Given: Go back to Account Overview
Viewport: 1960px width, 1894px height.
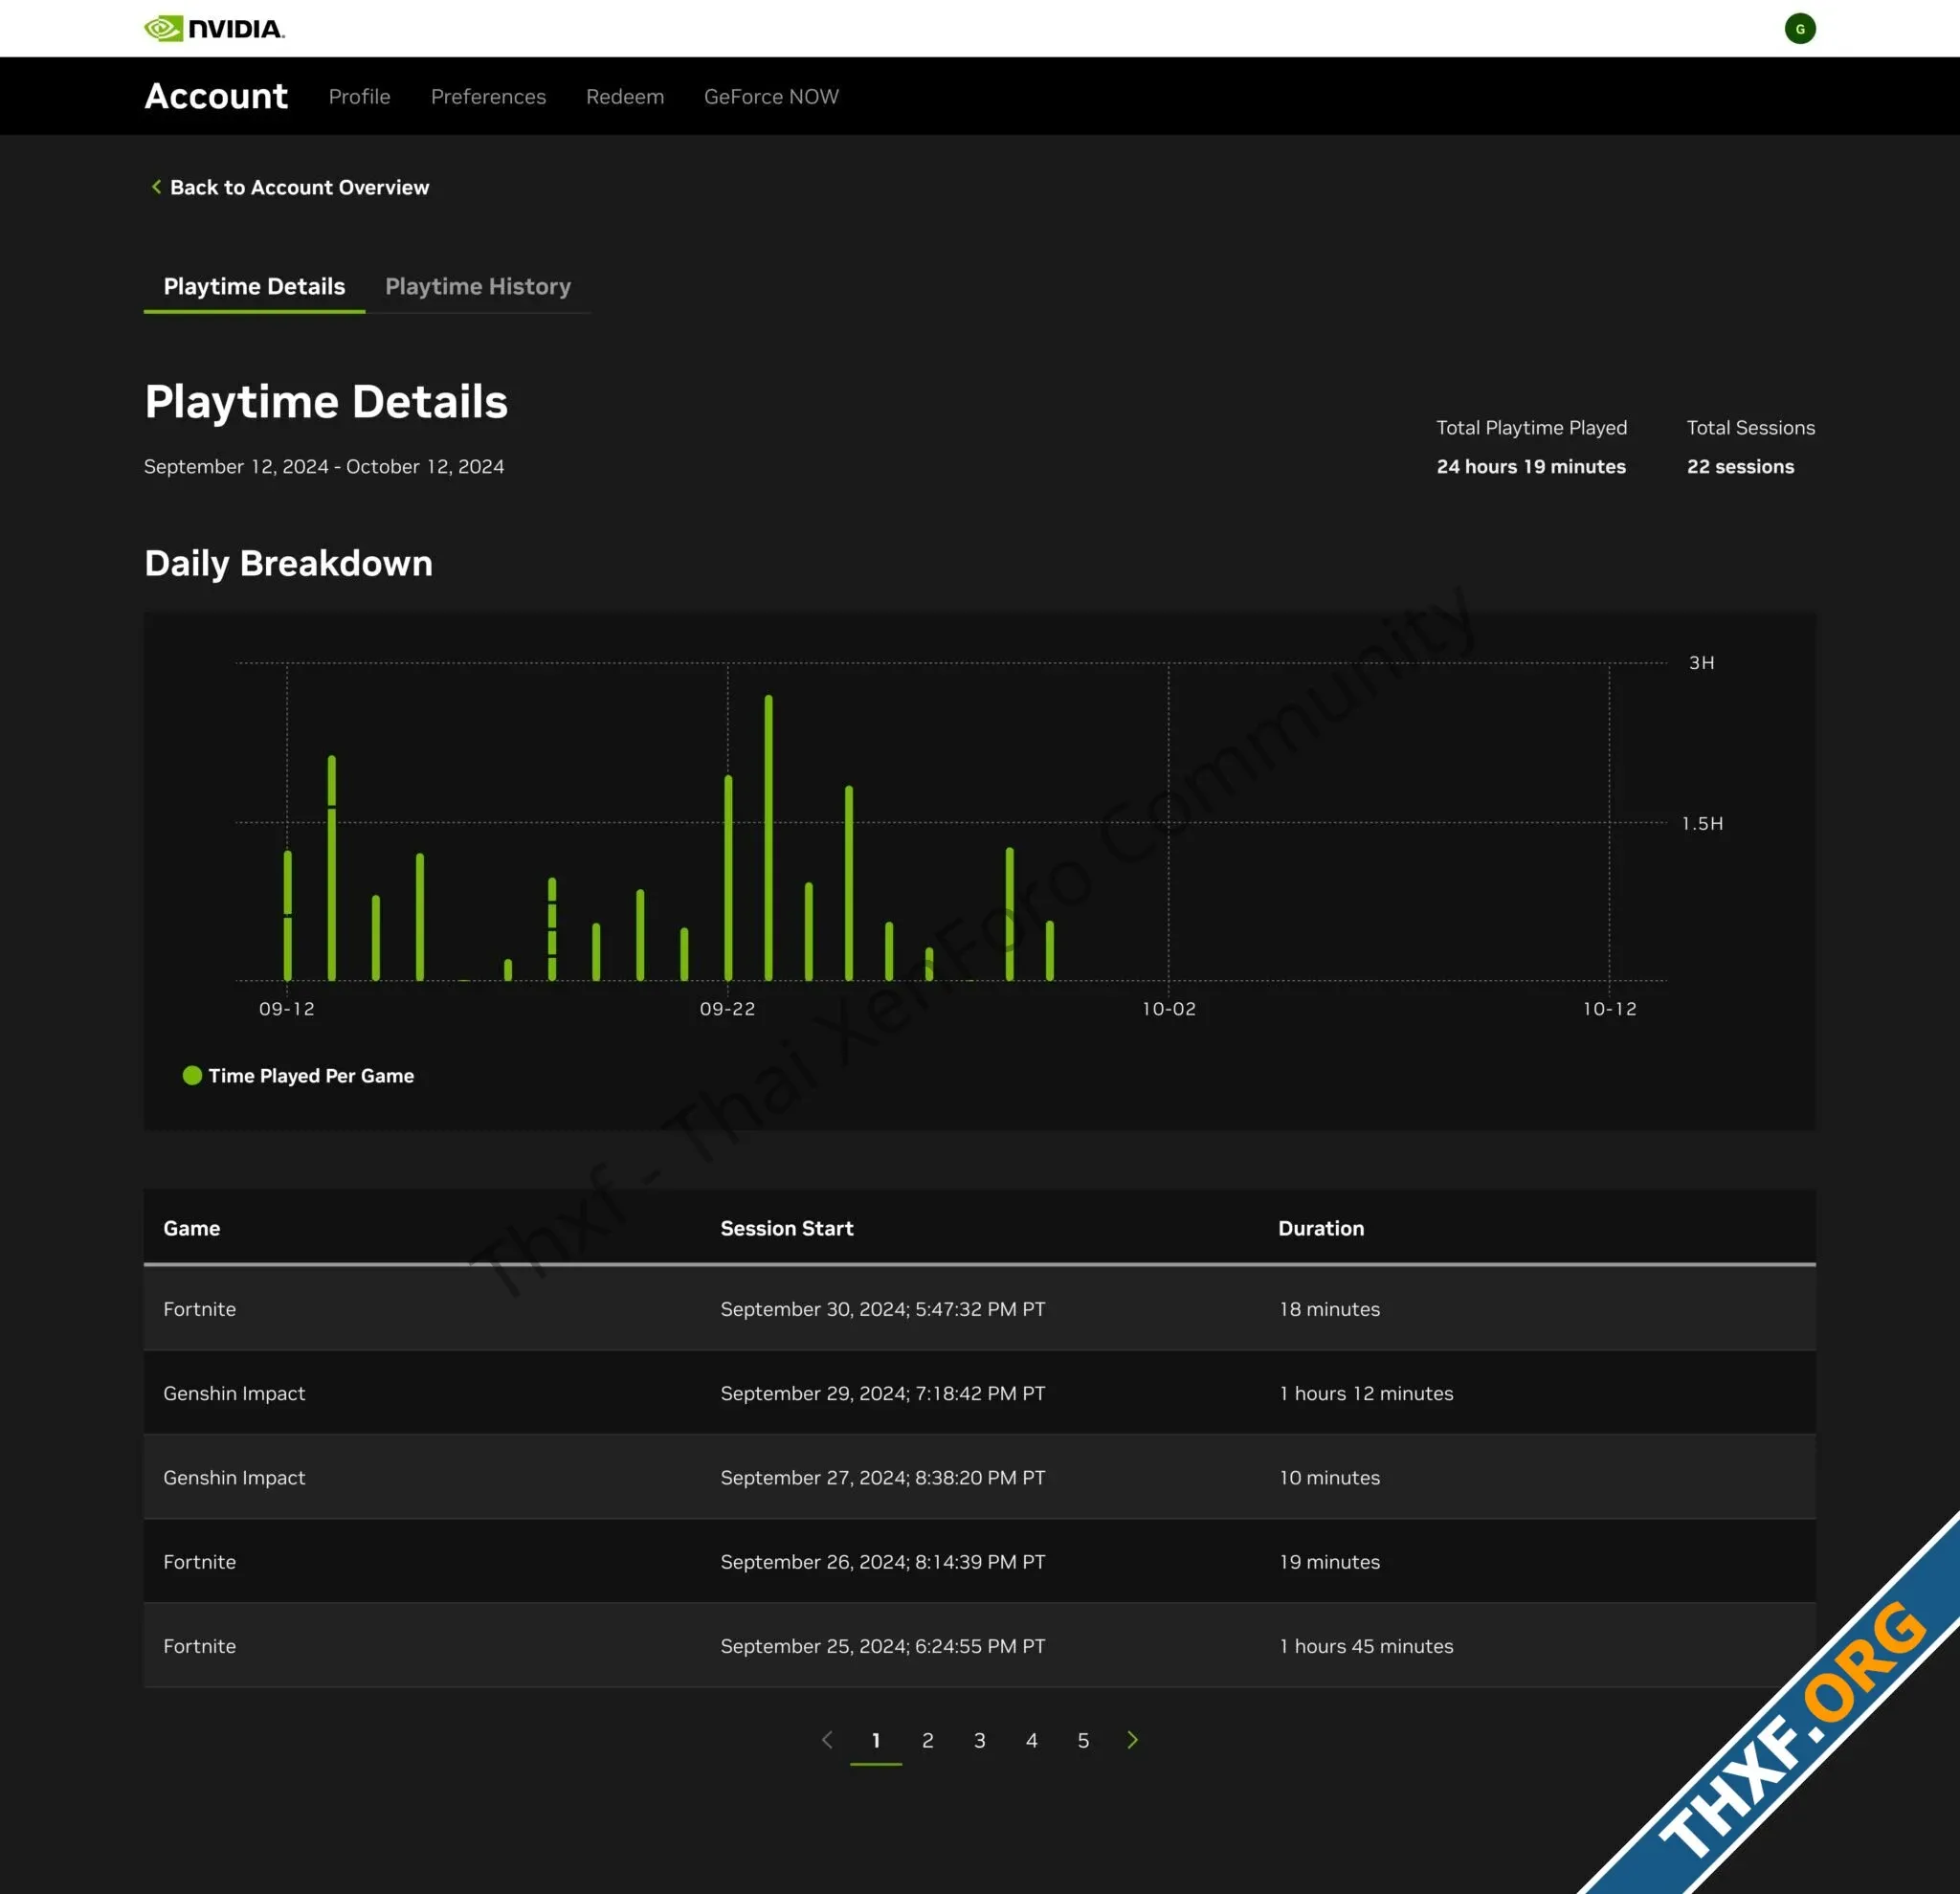Looking at the screenshot, I should [299, 187].
